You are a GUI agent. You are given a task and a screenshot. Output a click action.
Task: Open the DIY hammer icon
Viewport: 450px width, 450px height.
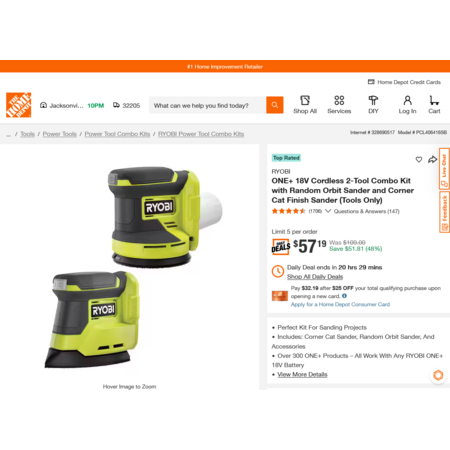pyautogui.click(x=373, y=100)
